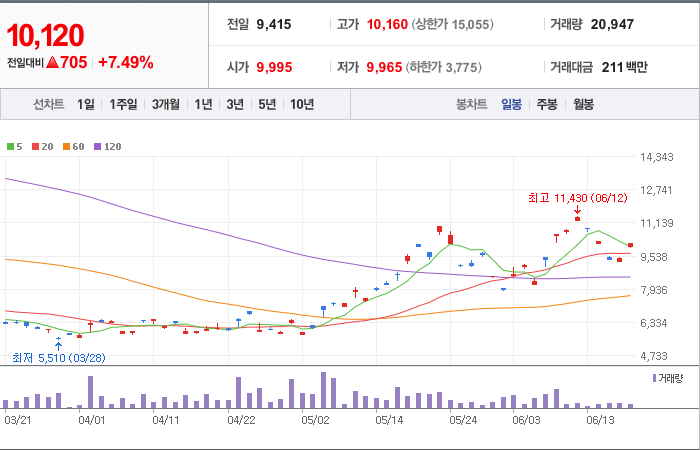700x450 pixels.
Task: Select the 3개월 chart period
Action: [x=166, y=104]
